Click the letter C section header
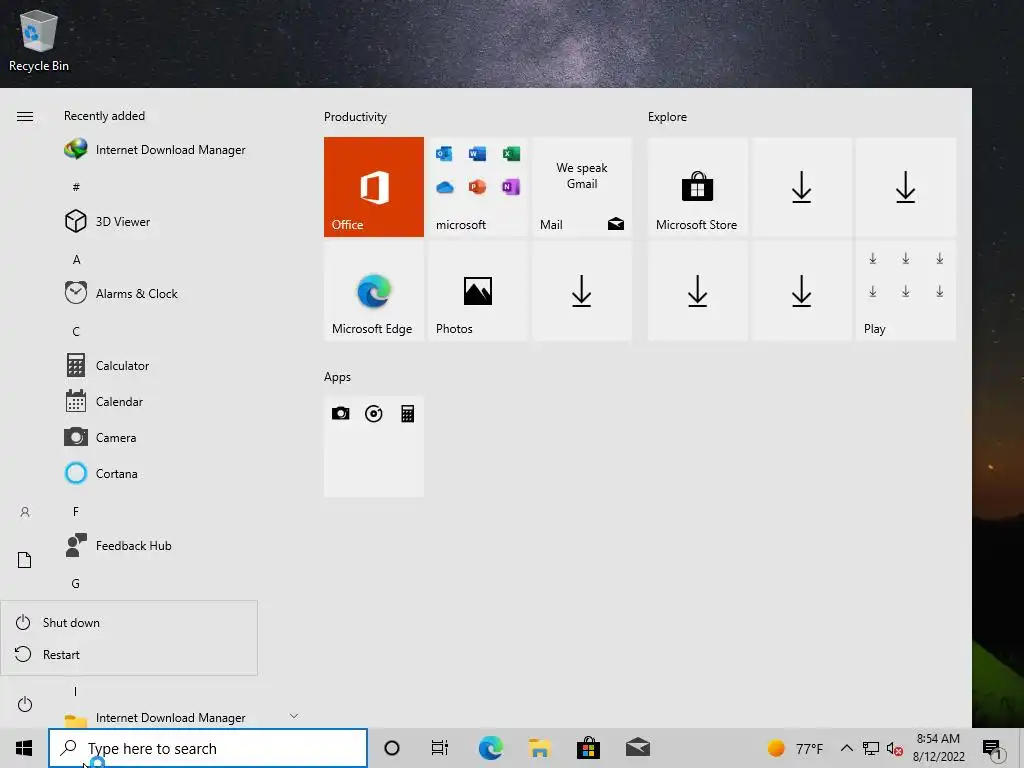 [x=76, y=332]
